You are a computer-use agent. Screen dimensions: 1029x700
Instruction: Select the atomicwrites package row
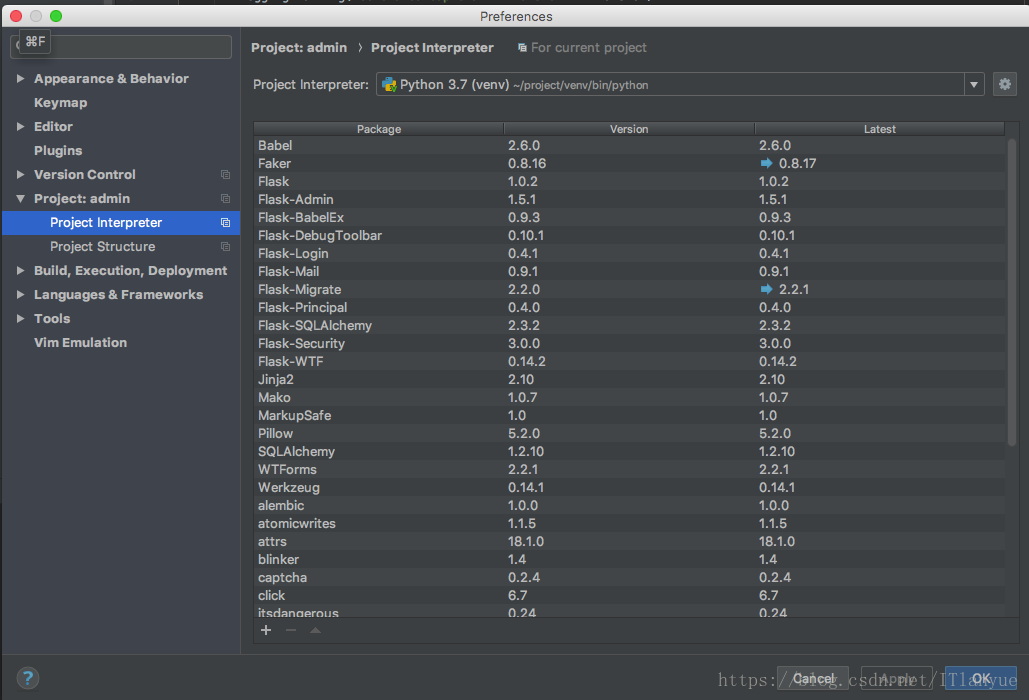[x=629, y=524]
